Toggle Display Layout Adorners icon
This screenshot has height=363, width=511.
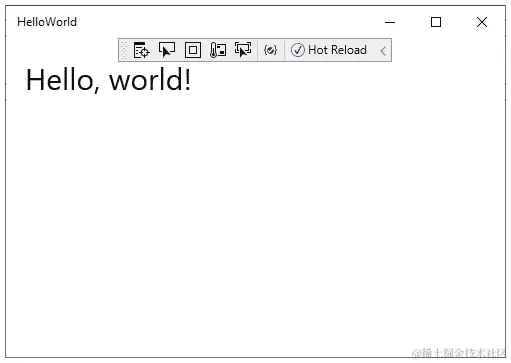click(x=193, y=50)
